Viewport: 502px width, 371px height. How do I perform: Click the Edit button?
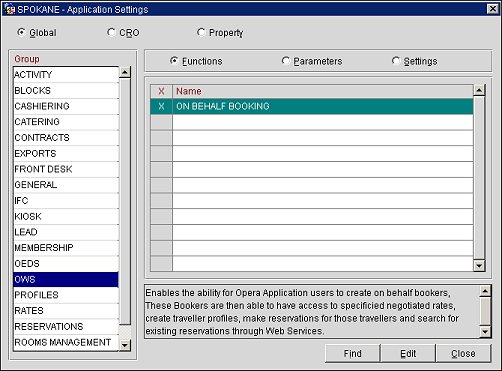pos(408,353)
